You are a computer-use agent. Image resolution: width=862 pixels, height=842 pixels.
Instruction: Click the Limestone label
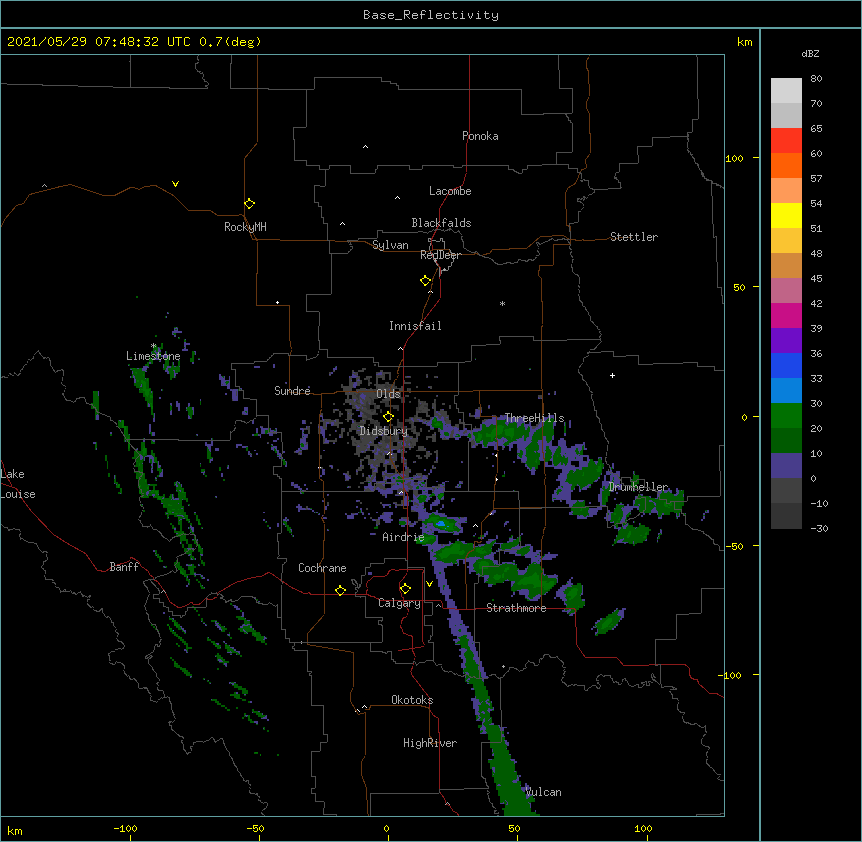coord(153,356)
